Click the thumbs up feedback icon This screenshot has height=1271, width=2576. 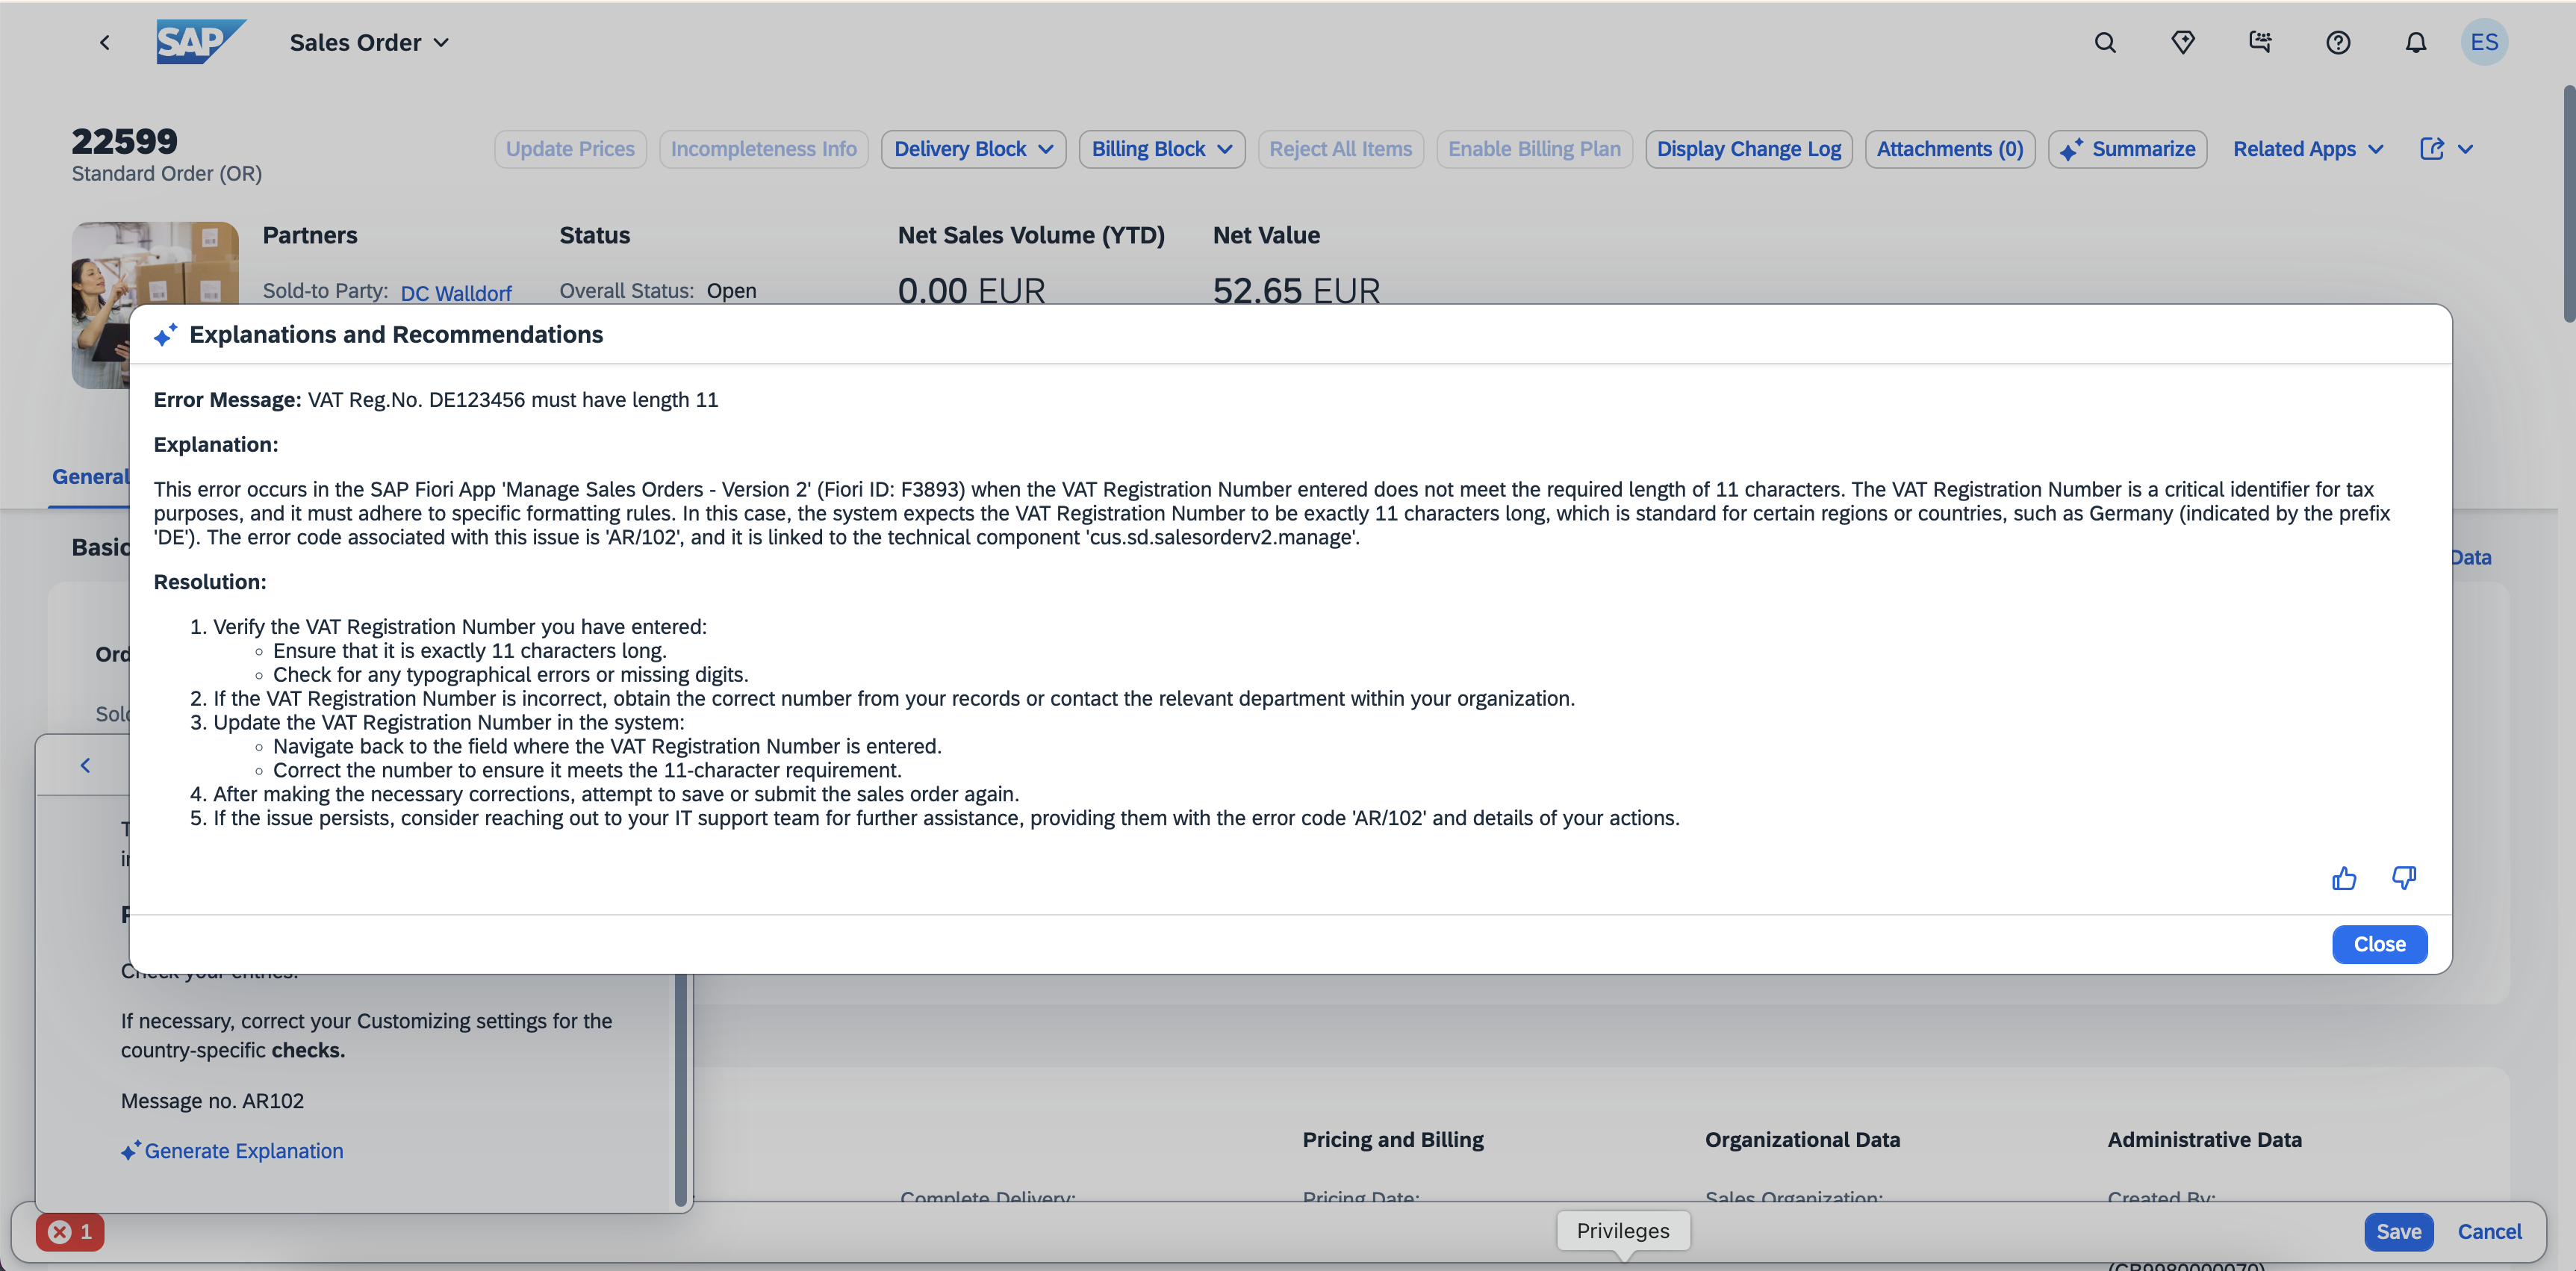[2343, 878]
